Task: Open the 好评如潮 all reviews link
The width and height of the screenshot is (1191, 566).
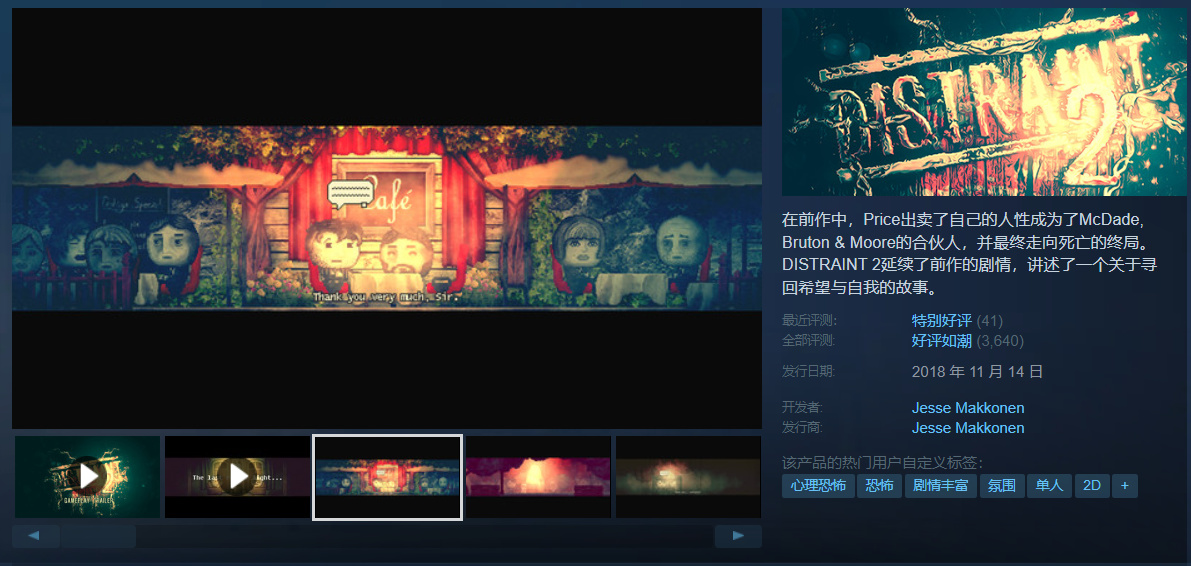Action: pyautogui.click(x=941, y=341)
